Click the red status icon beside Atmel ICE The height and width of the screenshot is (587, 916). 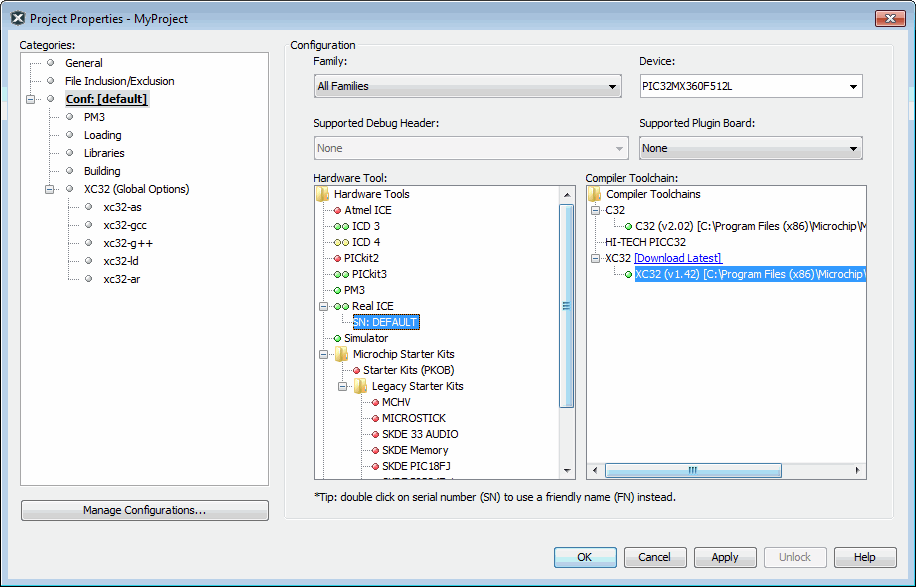[x=337, y=210]
